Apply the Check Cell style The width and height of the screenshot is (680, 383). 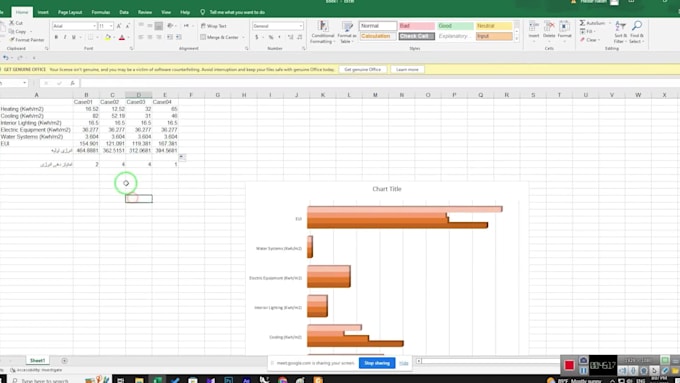pos(417,36)
